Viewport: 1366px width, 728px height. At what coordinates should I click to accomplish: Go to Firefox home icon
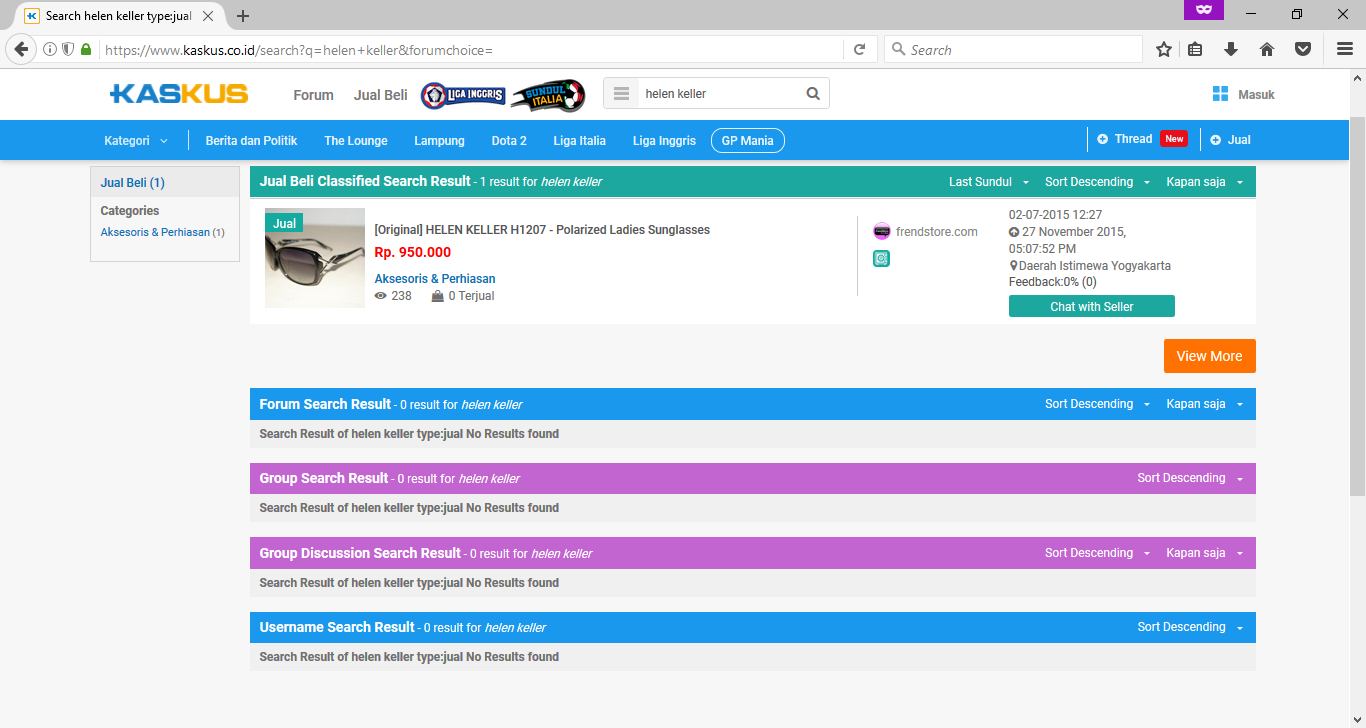[x=1267, y=49]
